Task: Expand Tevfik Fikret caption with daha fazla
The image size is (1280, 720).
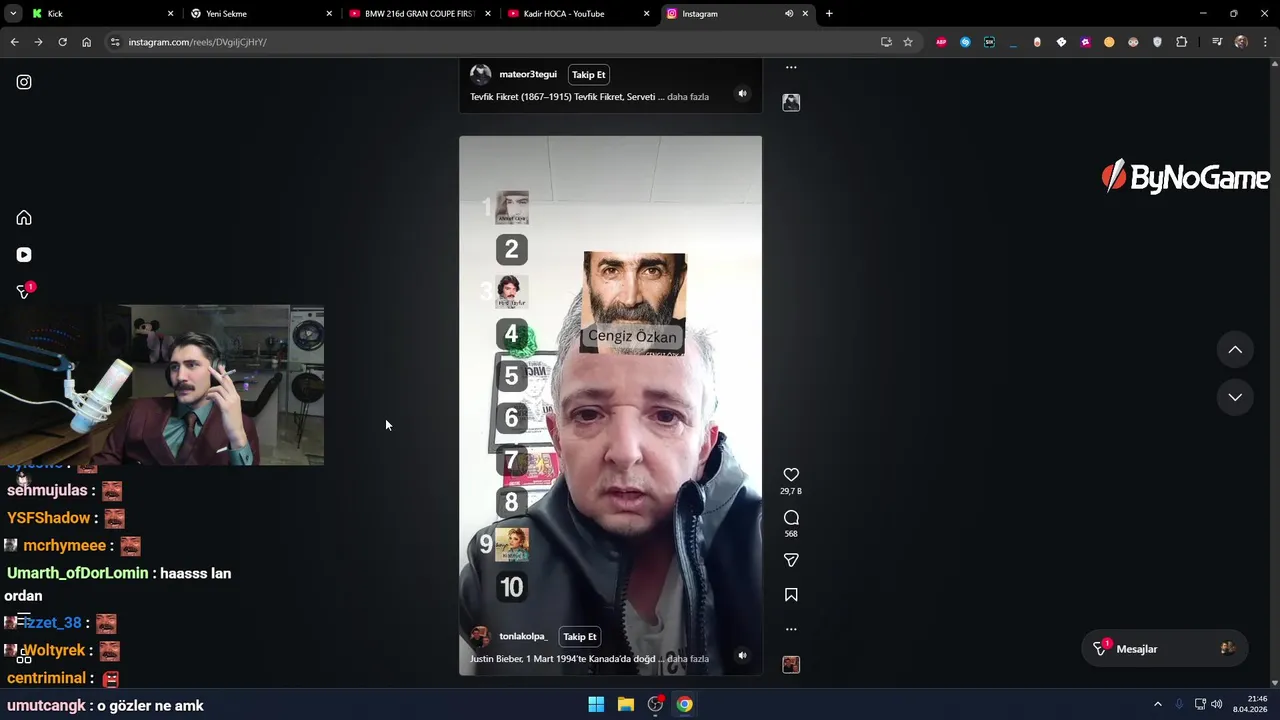Action: pyautogui.click(x=688, y=97)
